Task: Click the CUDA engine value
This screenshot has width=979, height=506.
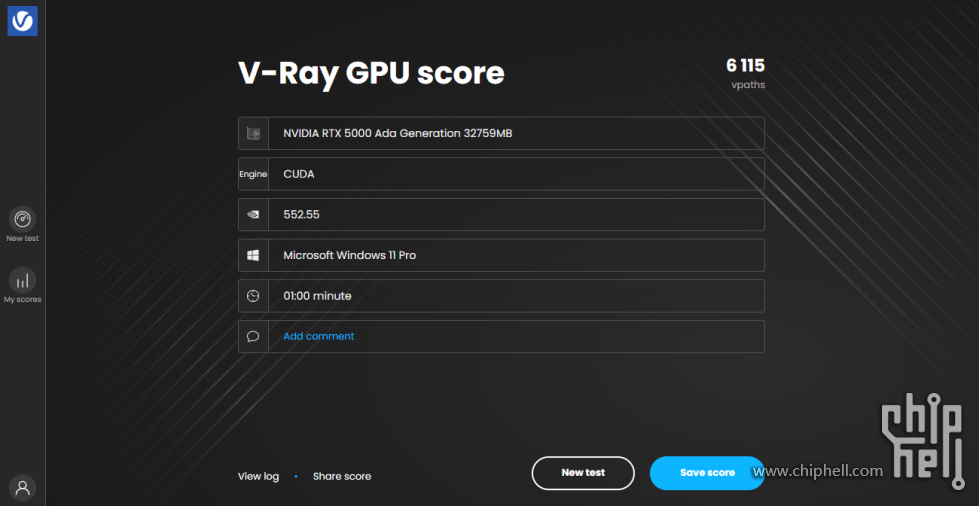Action: 299,174
